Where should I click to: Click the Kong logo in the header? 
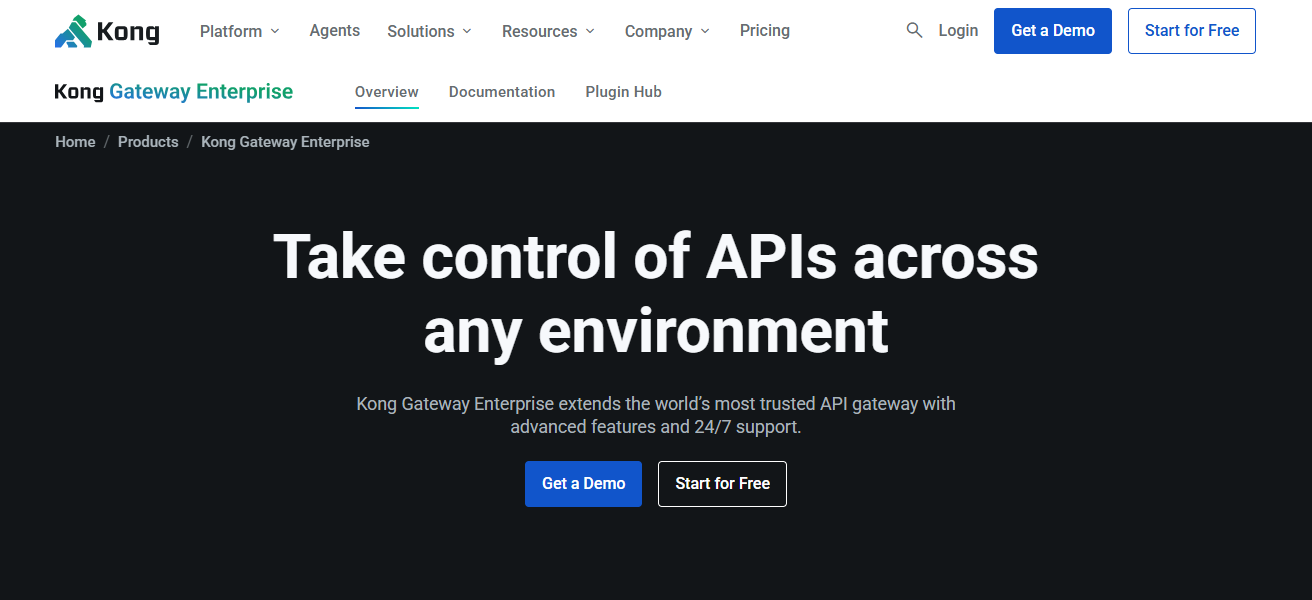click(x=106, y=30)
